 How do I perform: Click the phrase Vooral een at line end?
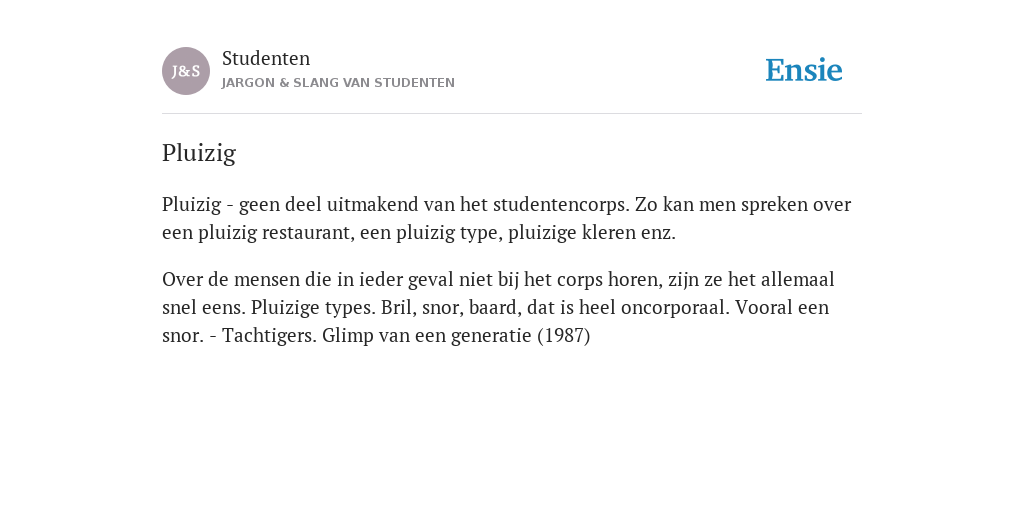(782, 307)
